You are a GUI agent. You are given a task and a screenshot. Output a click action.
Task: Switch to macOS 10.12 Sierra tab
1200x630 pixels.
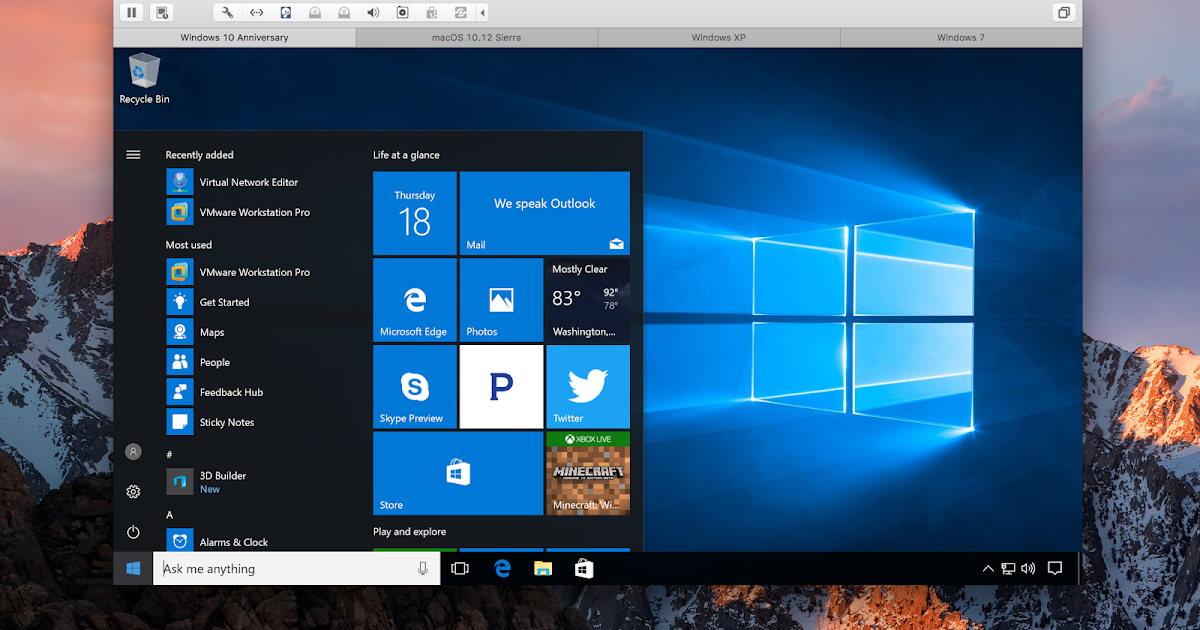pos(476,37)
